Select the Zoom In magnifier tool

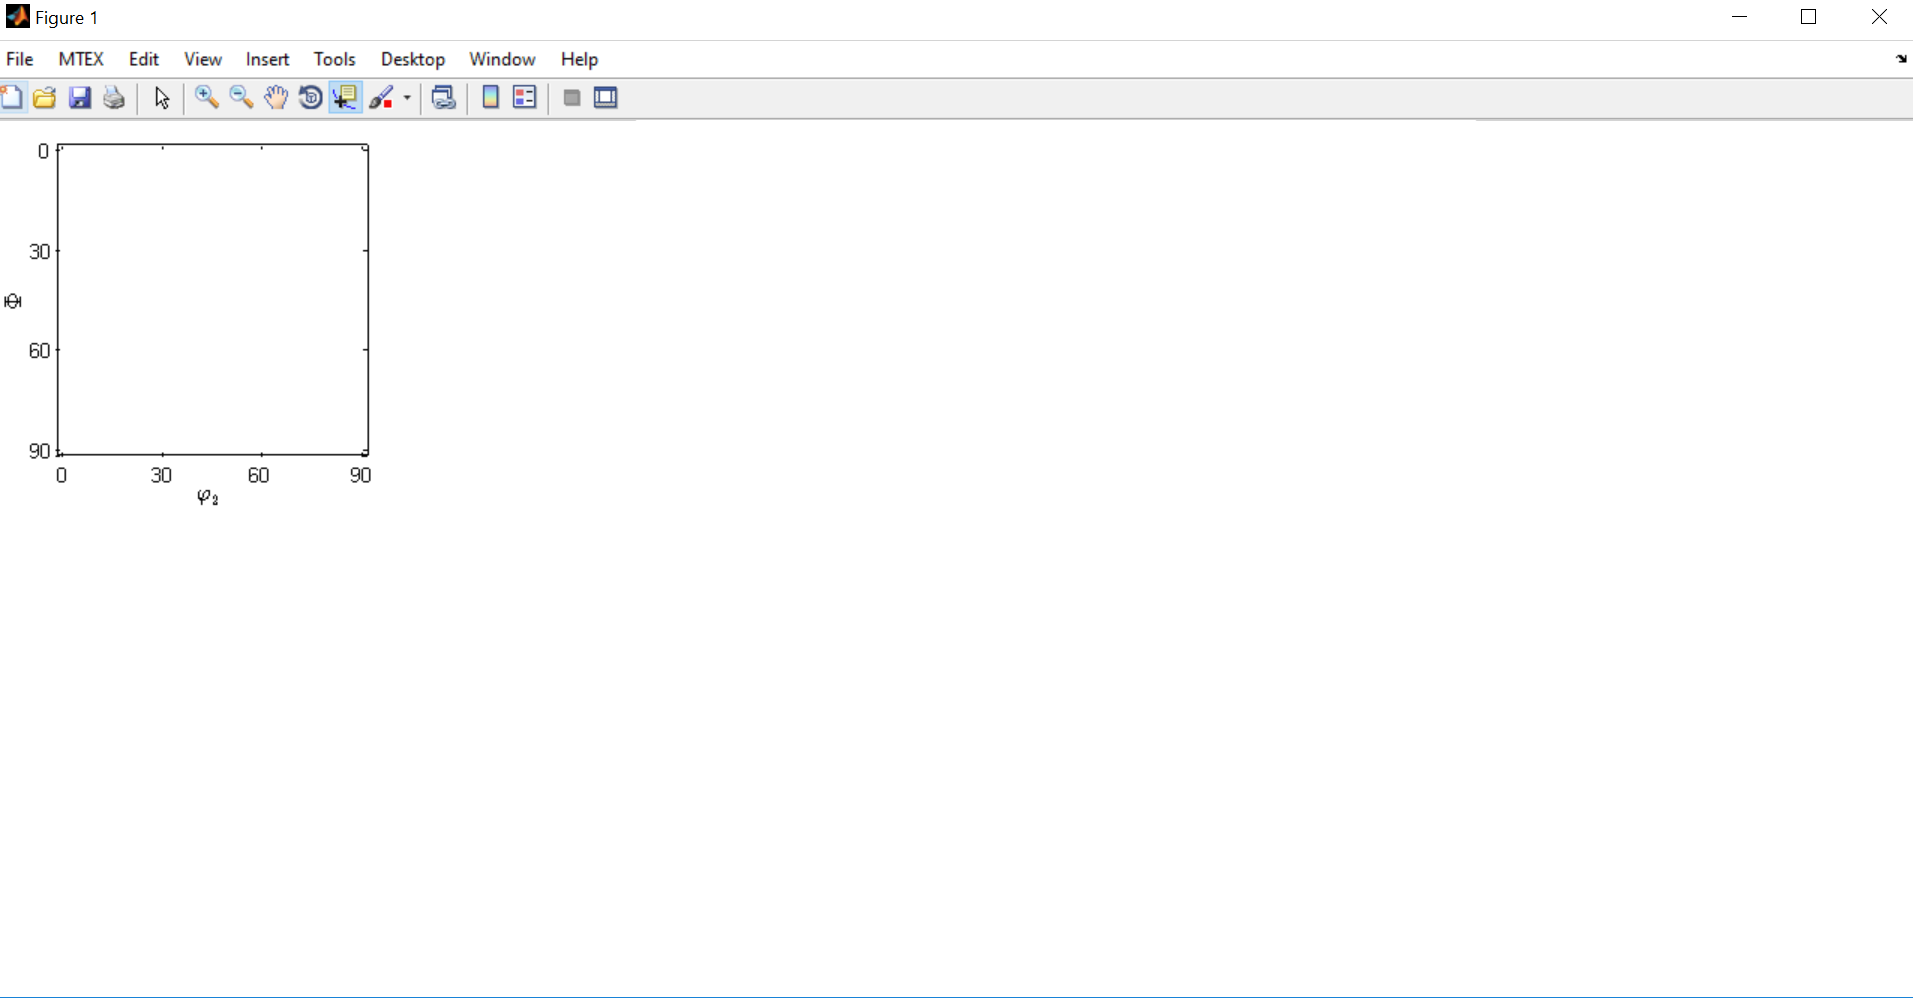(x=207, y=97)
